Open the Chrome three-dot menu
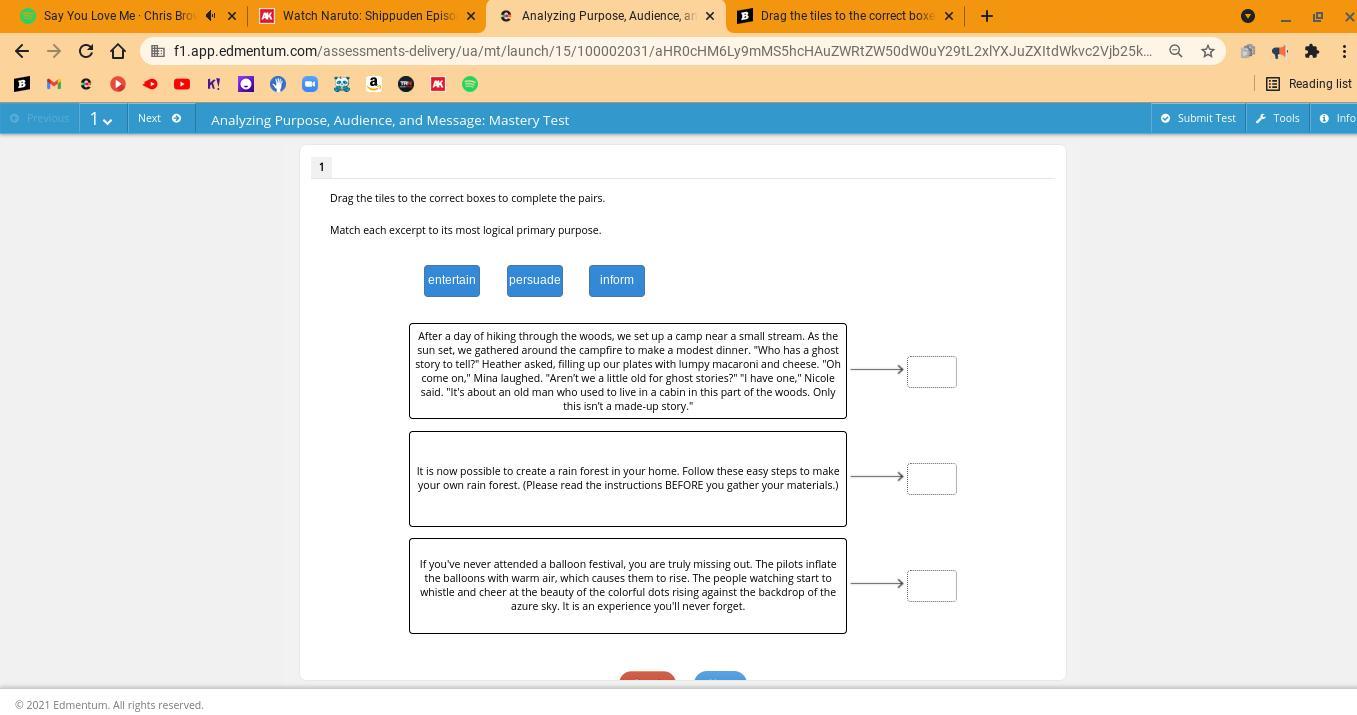The width and height of the screenshot is (1357, 715). (1343, 51)
